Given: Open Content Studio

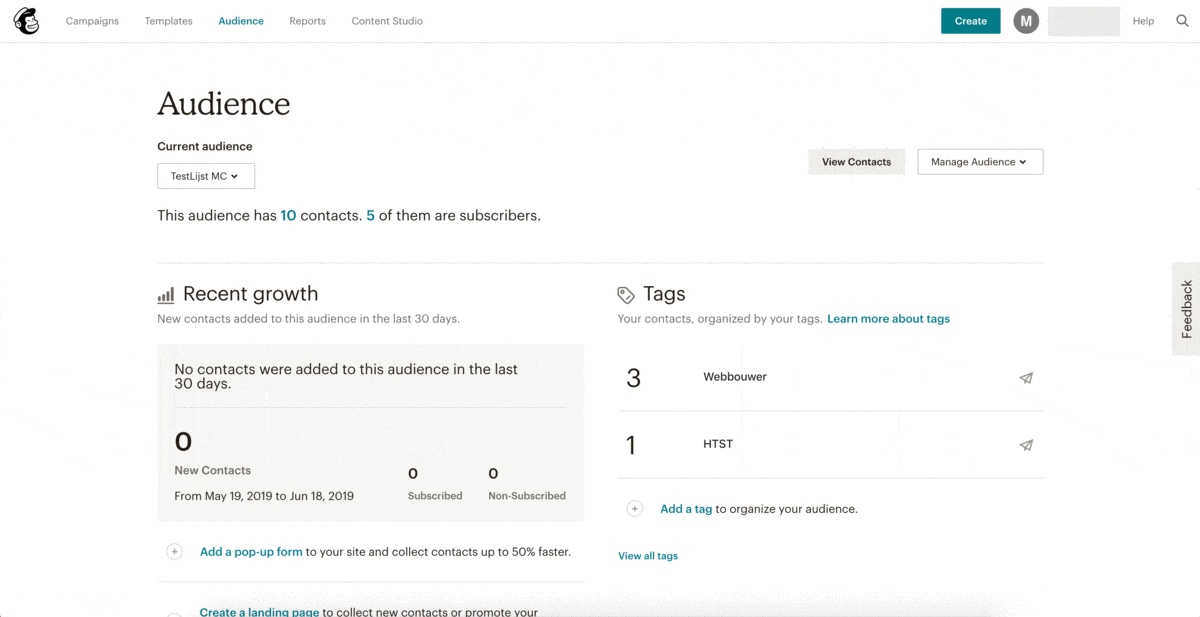Looking at the screenshot, I should coord(387,21).
